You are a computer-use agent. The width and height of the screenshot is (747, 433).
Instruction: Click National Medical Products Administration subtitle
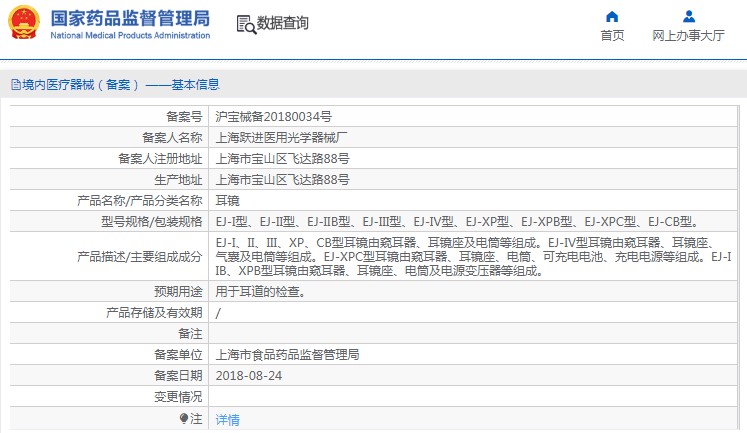pyautogui.click(x=130, y=35)
